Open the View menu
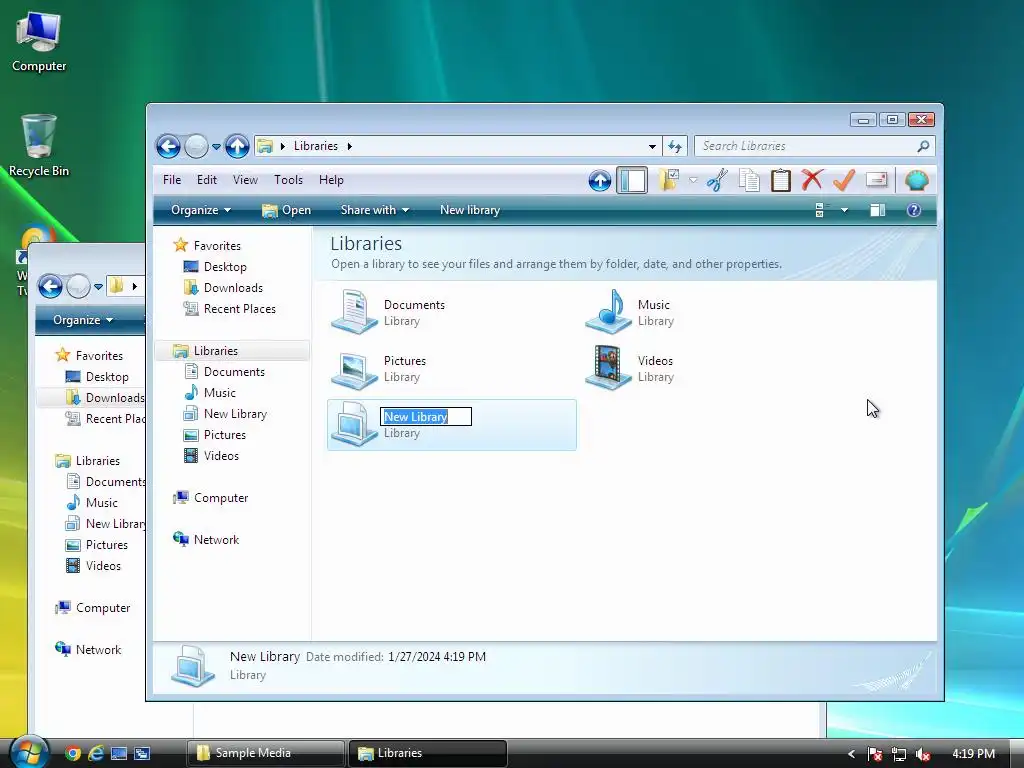Image resolution: width=1024 pixels, height=768 pixels. (x=245, y=180)
